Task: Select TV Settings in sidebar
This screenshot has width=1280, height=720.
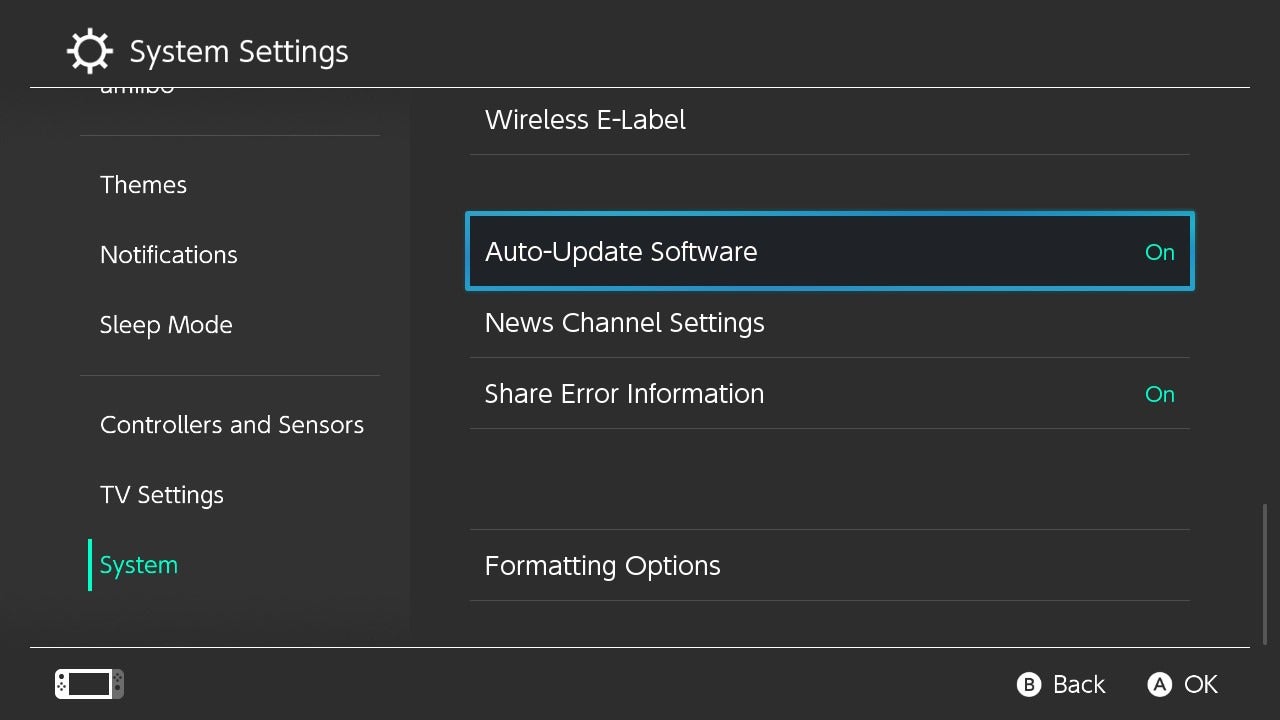Action: [x=162, y=495]
